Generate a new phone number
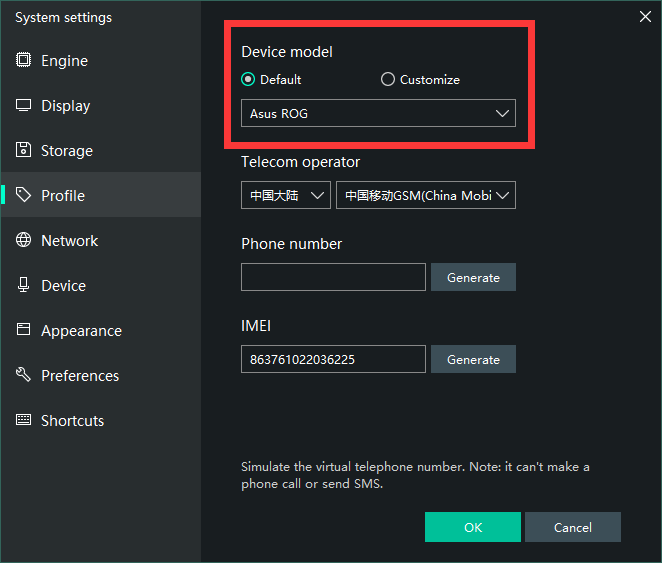 coord(473,277)
